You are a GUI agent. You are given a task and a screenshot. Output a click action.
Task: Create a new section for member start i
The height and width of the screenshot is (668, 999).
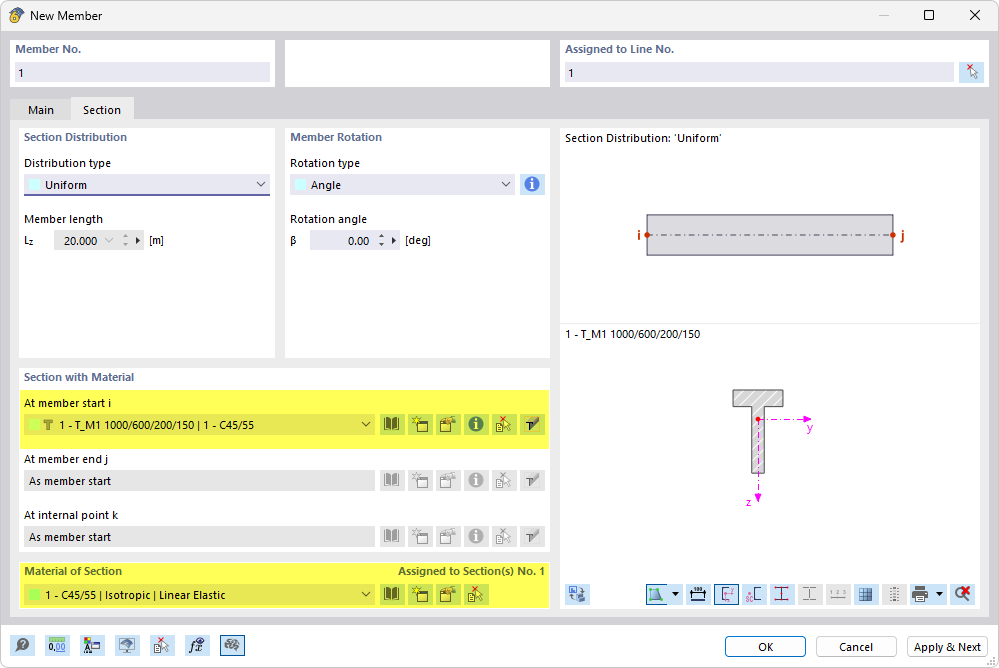(x=420, y=424)
